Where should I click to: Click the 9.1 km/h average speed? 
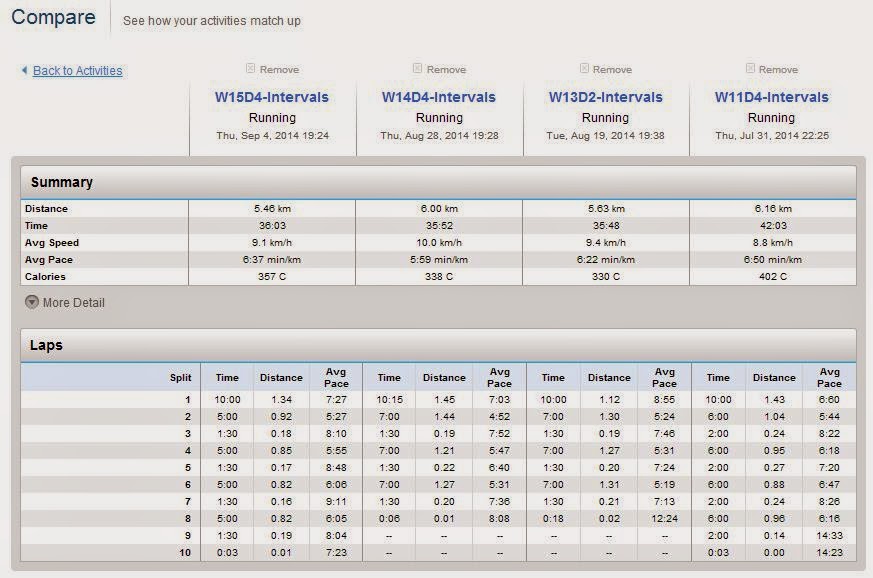tap(272, 243)
